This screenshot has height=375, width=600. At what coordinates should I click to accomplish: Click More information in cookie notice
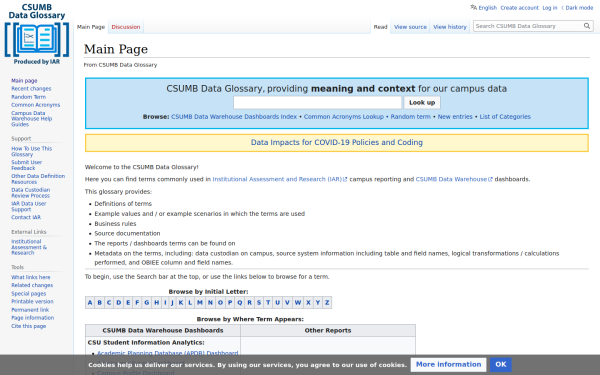click(x=448, y=365)
